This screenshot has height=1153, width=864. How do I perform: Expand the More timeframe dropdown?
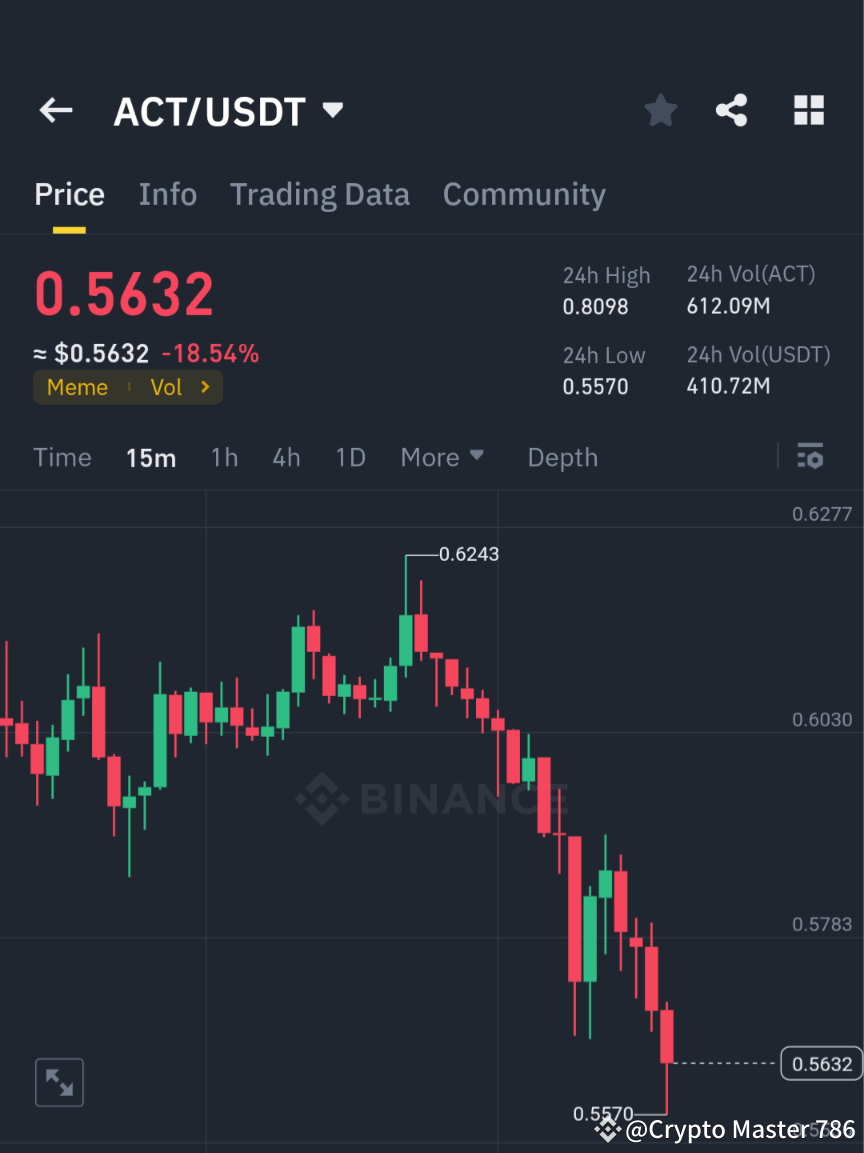[x=442, y=457]
